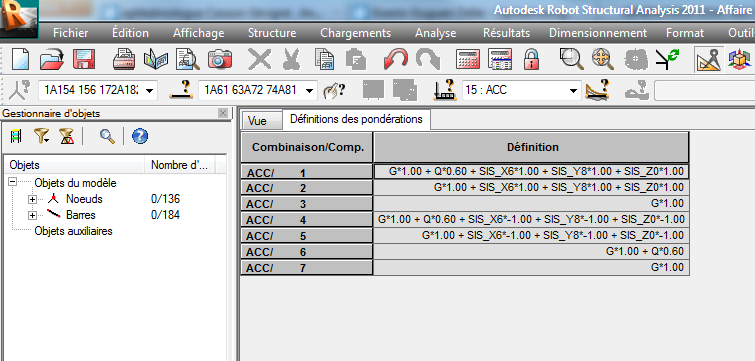Viewport: 755px width, 361px height.
Task: Click the funnel filter icon
Action: click(41, 137)
